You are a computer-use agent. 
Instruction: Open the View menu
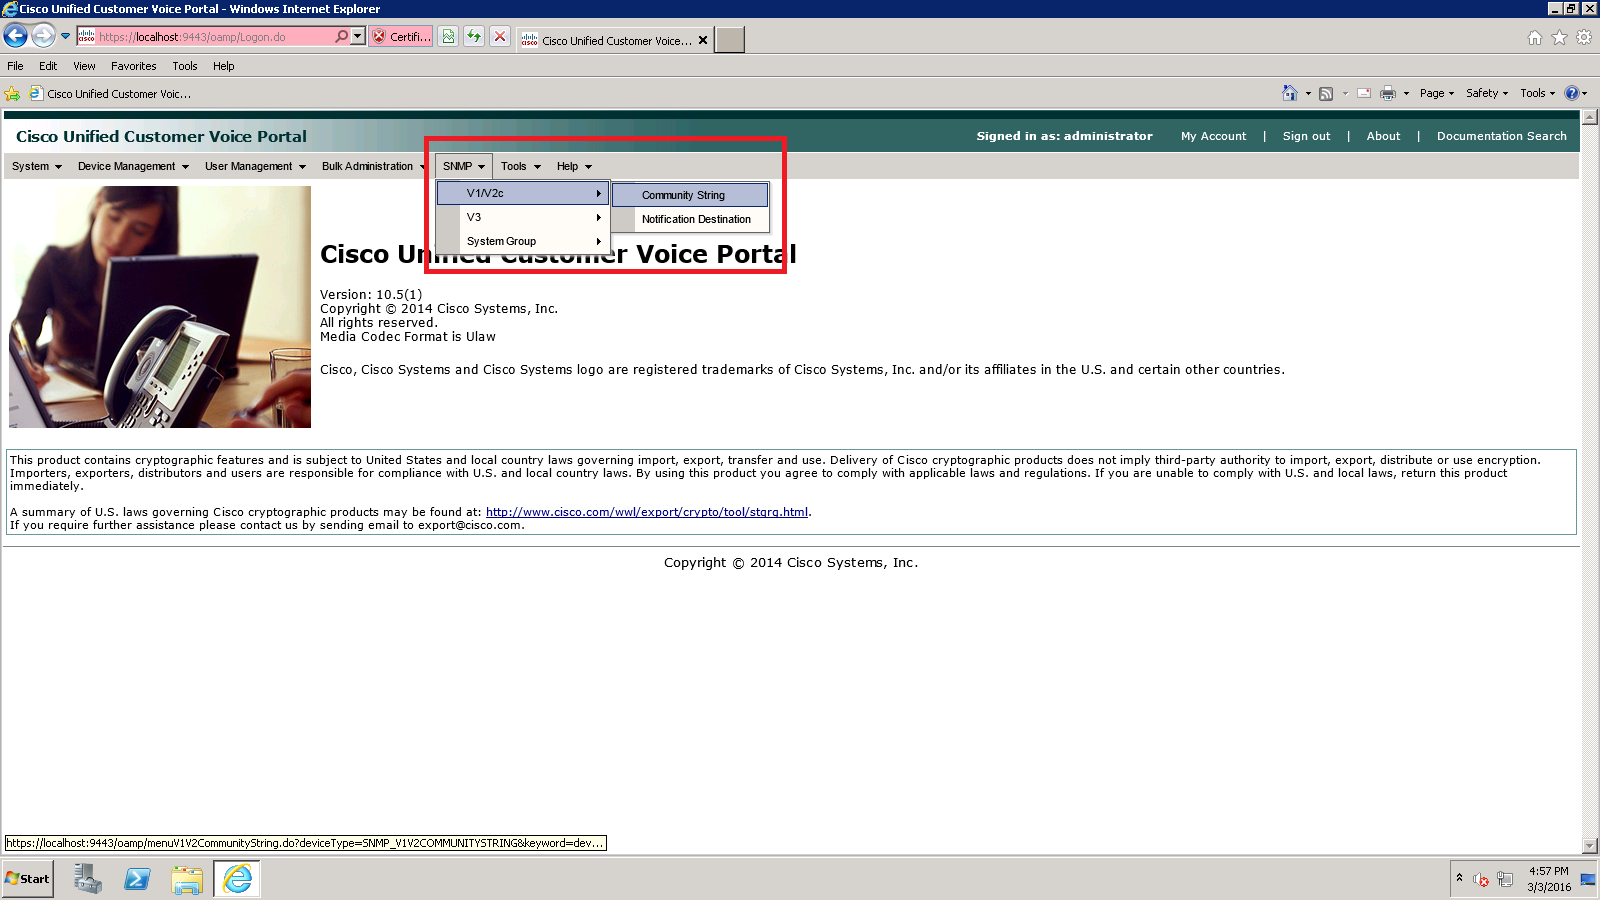click(84, 66)
